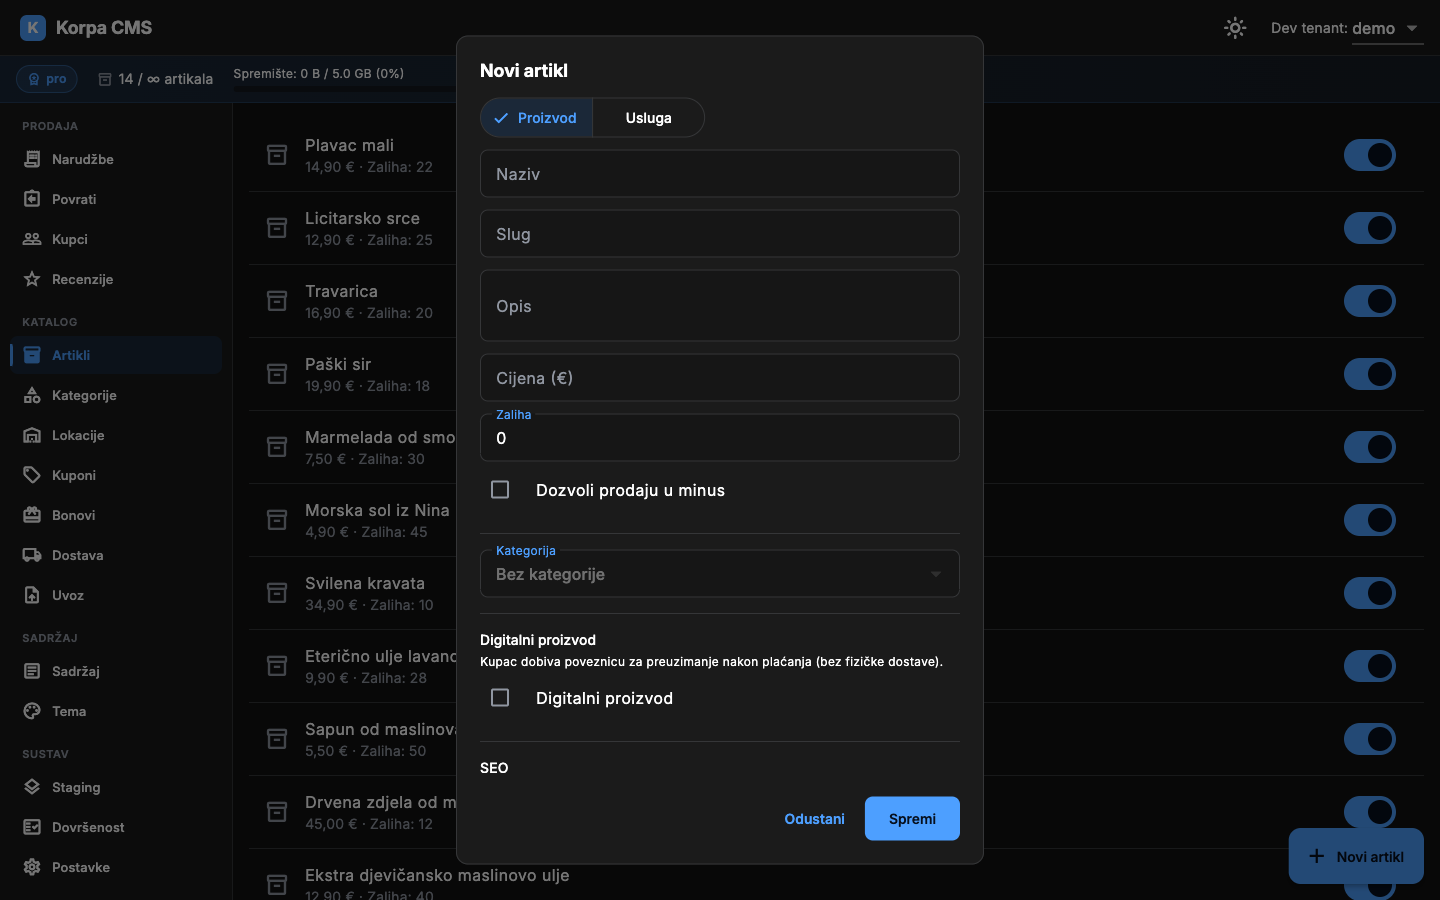The width and height of the screenshot is (1440, 900).
Task: Open Postavke settings
Action: point(116,867)
